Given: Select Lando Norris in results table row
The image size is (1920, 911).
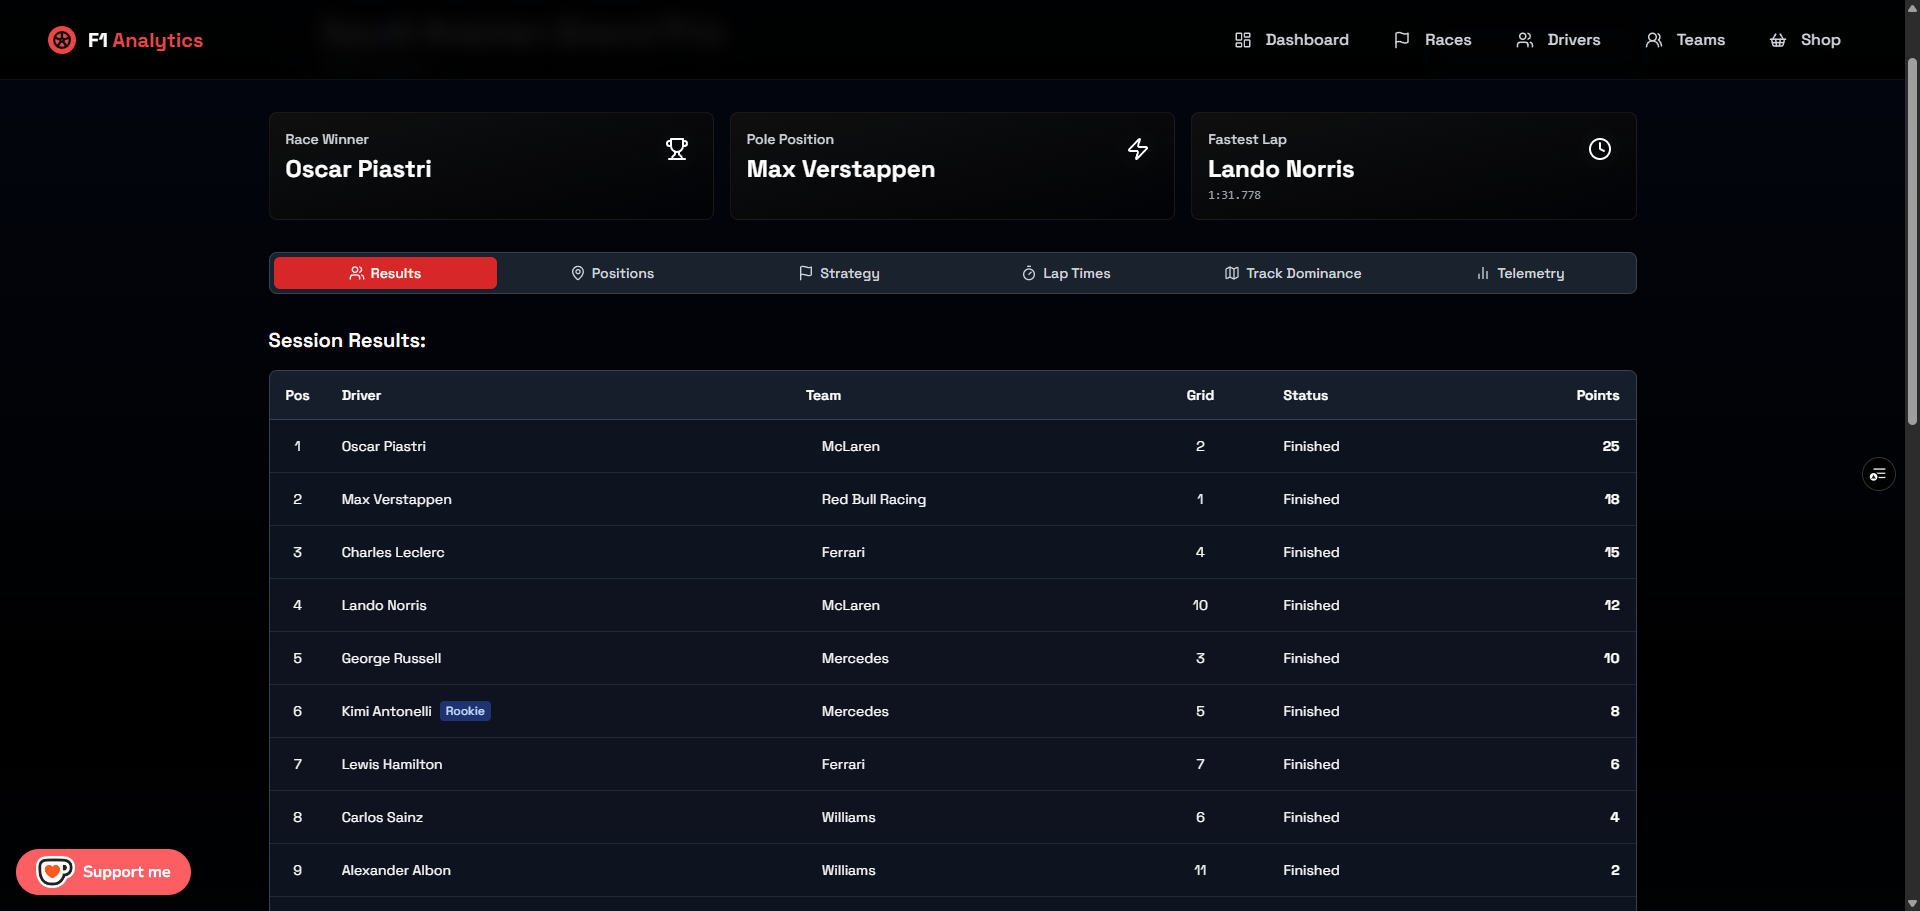Looking at the screenshot, I should [384, 605].
